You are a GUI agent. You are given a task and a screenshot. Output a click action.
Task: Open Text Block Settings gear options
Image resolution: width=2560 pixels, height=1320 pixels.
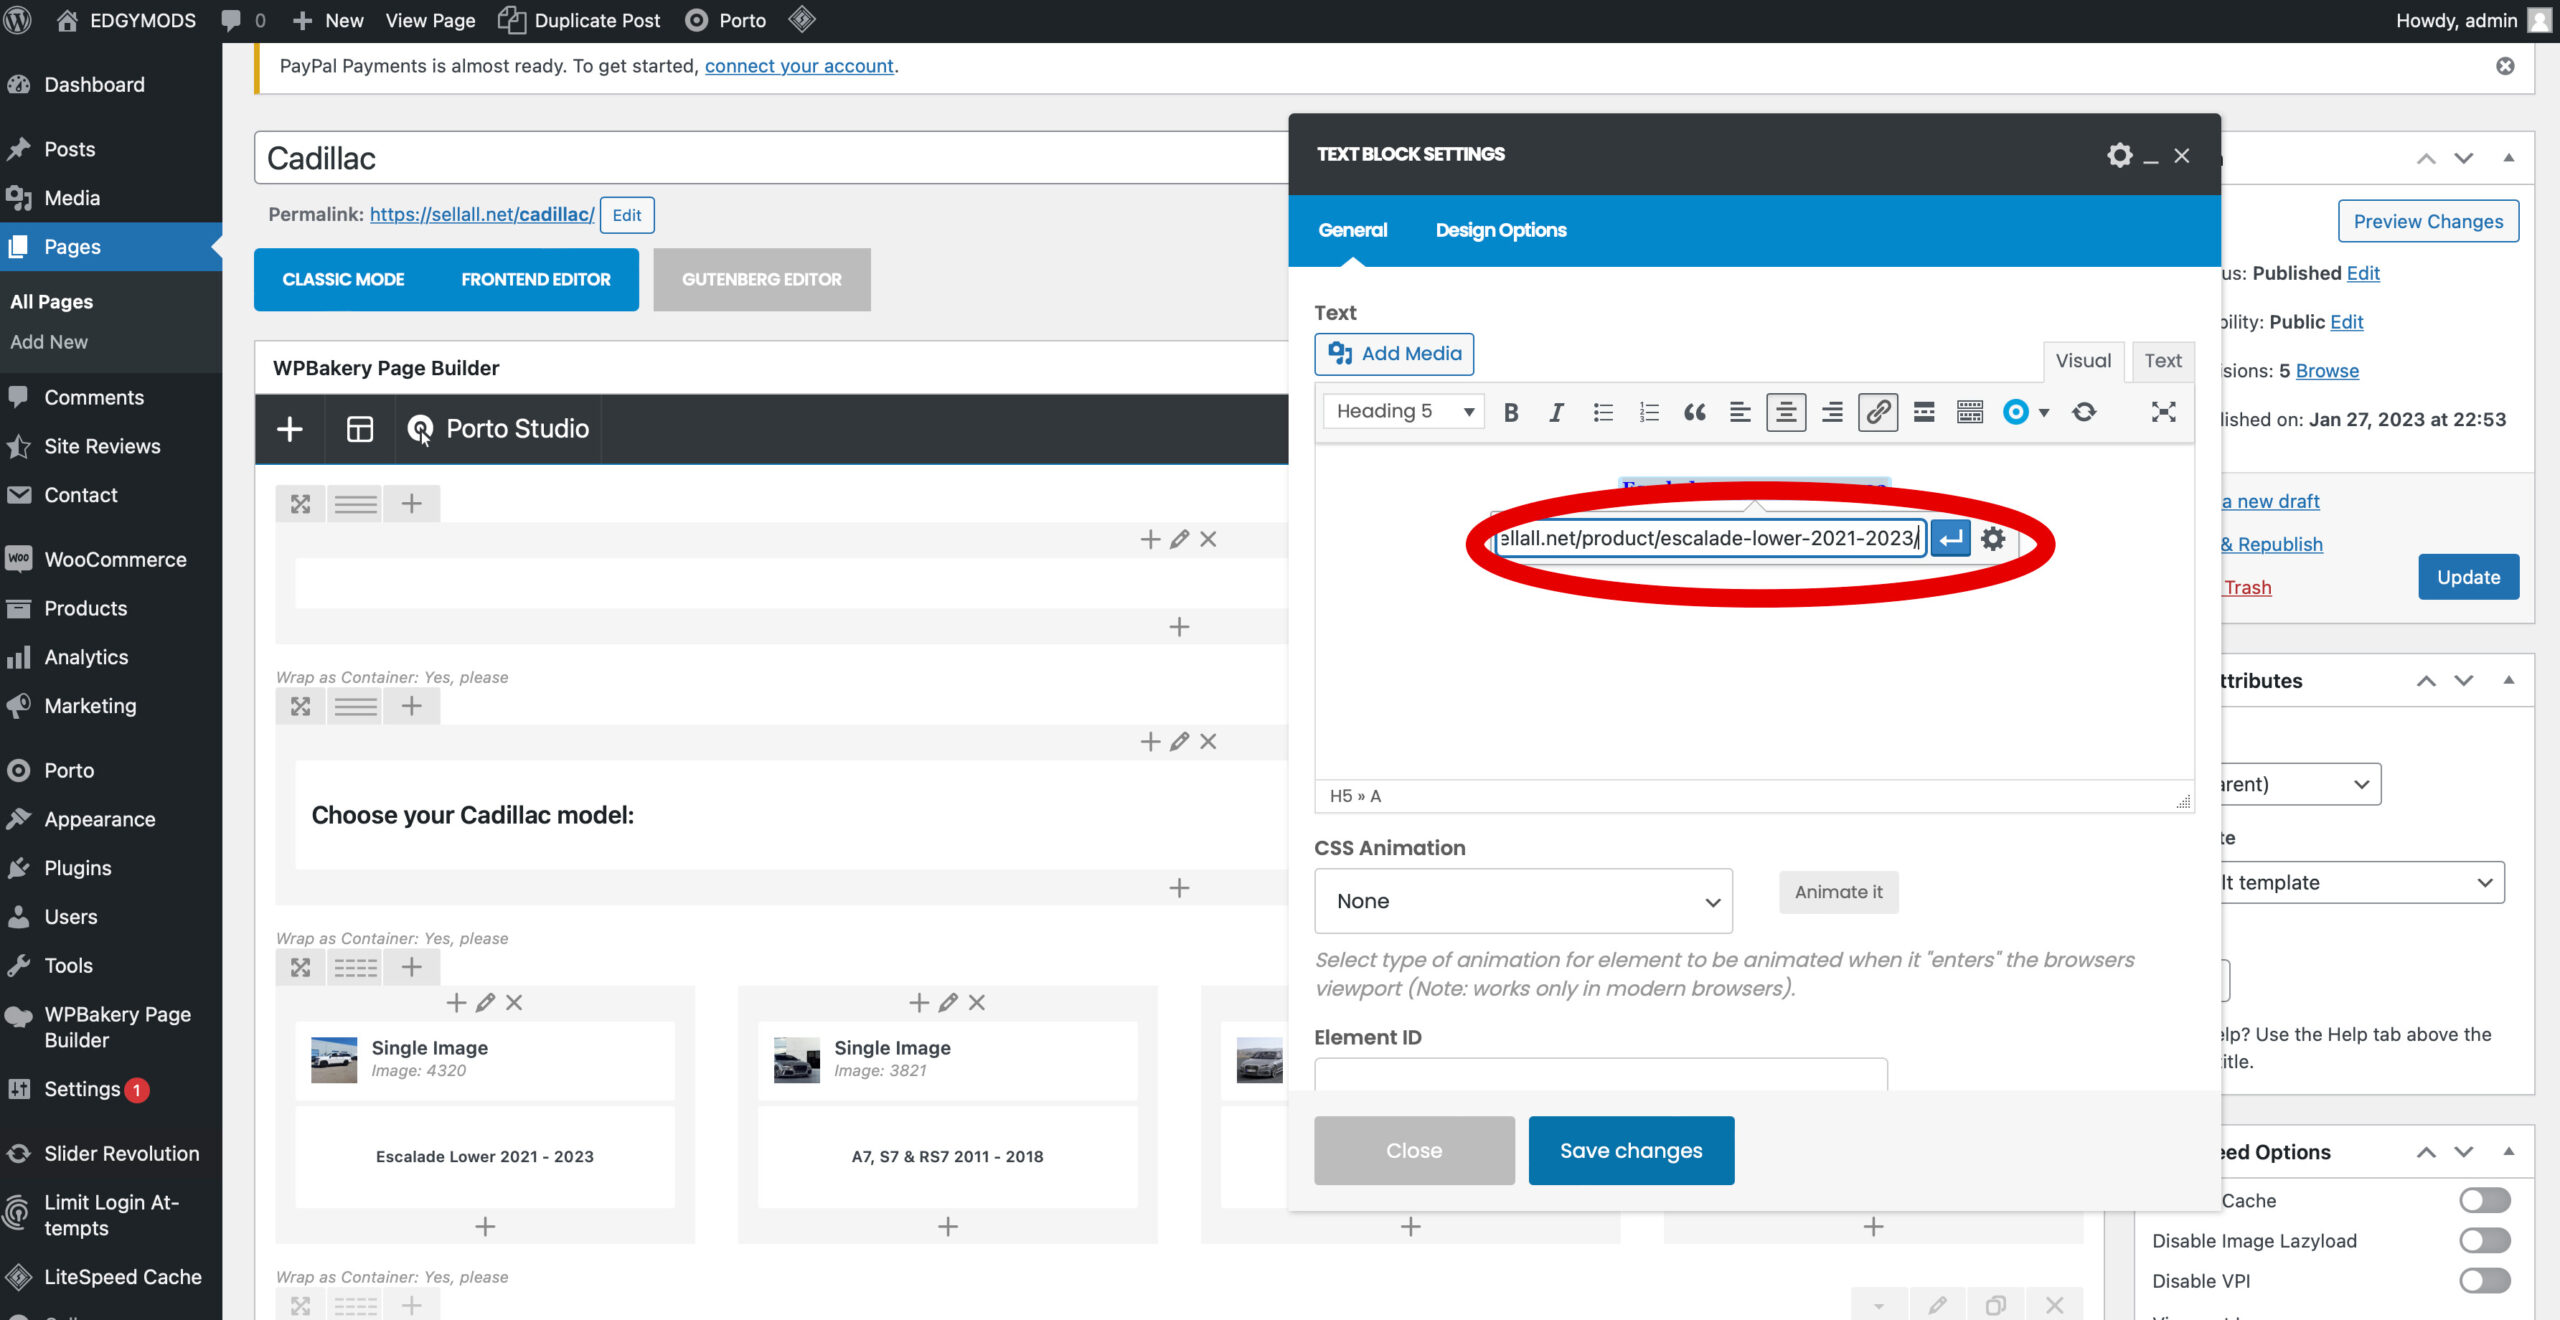pyautogui.click(x=2119, y=155)
